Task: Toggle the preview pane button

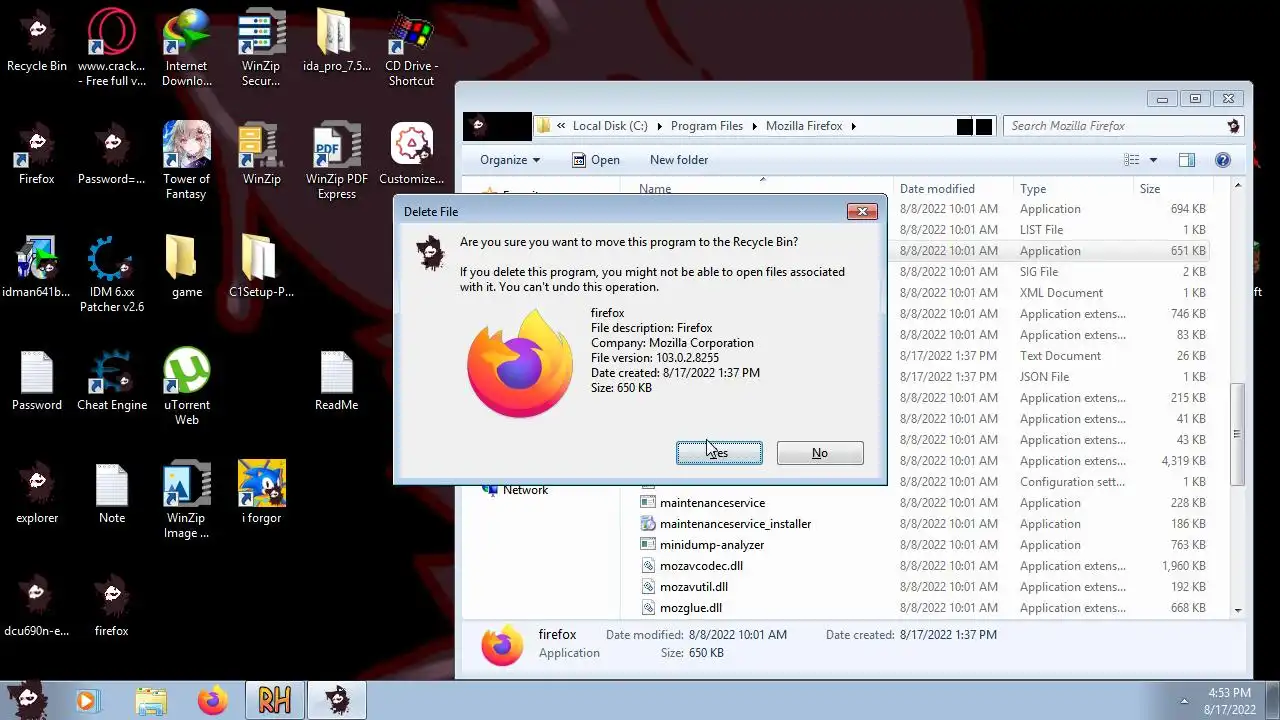Action: 1187,160
